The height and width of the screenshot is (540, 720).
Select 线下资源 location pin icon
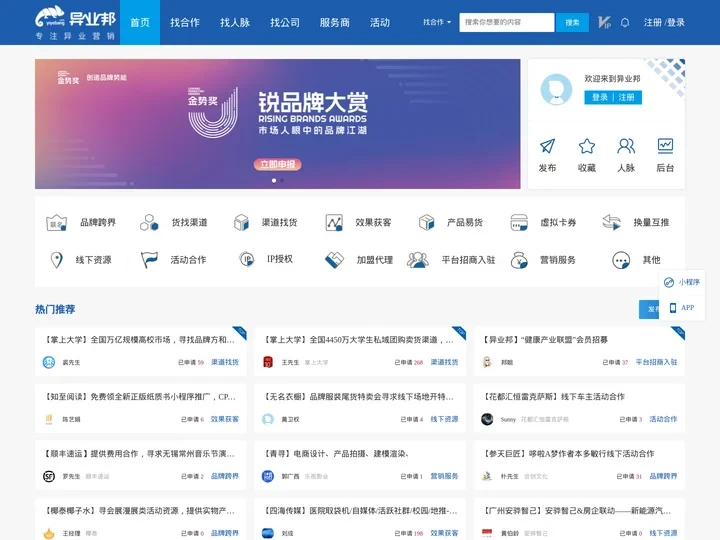click(x=56, y=260)
